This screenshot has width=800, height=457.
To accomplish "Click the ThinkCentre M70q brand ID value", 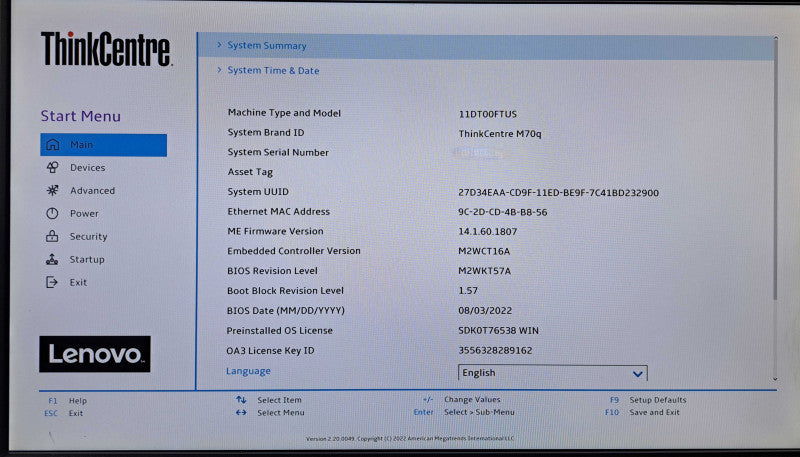I will pos(500,134).
